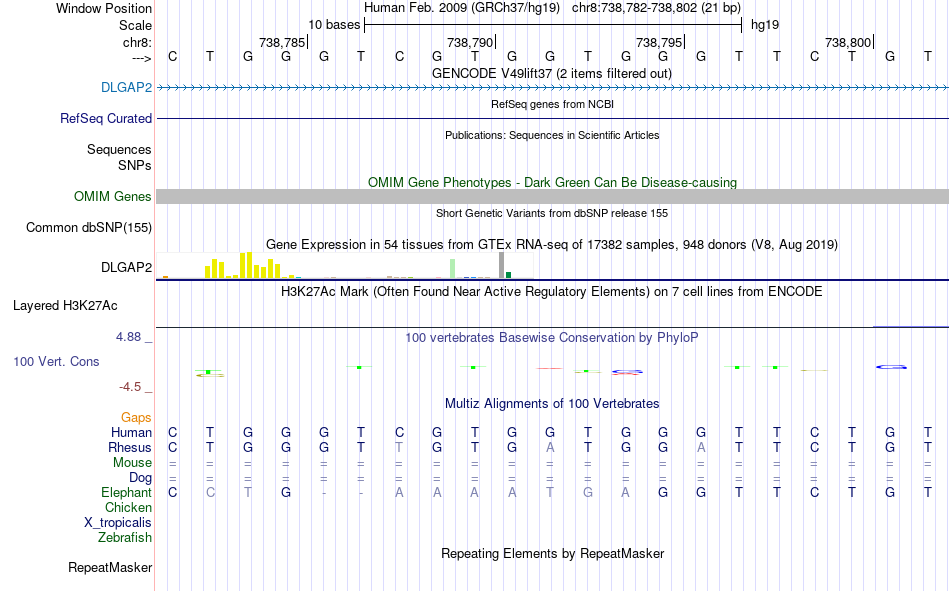Click the Window Position label

pyautogui.click(x=104, y=8)
